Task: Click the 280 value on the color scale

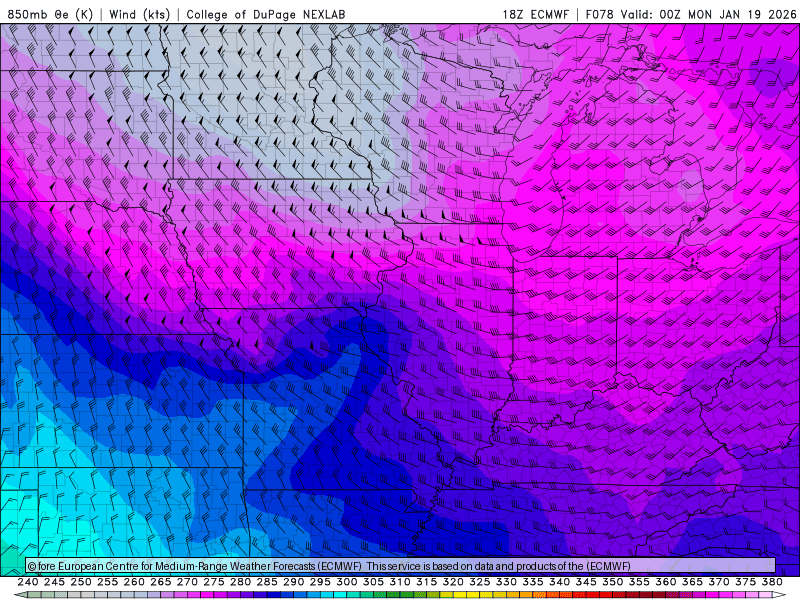Action: (x=240, y=582)
